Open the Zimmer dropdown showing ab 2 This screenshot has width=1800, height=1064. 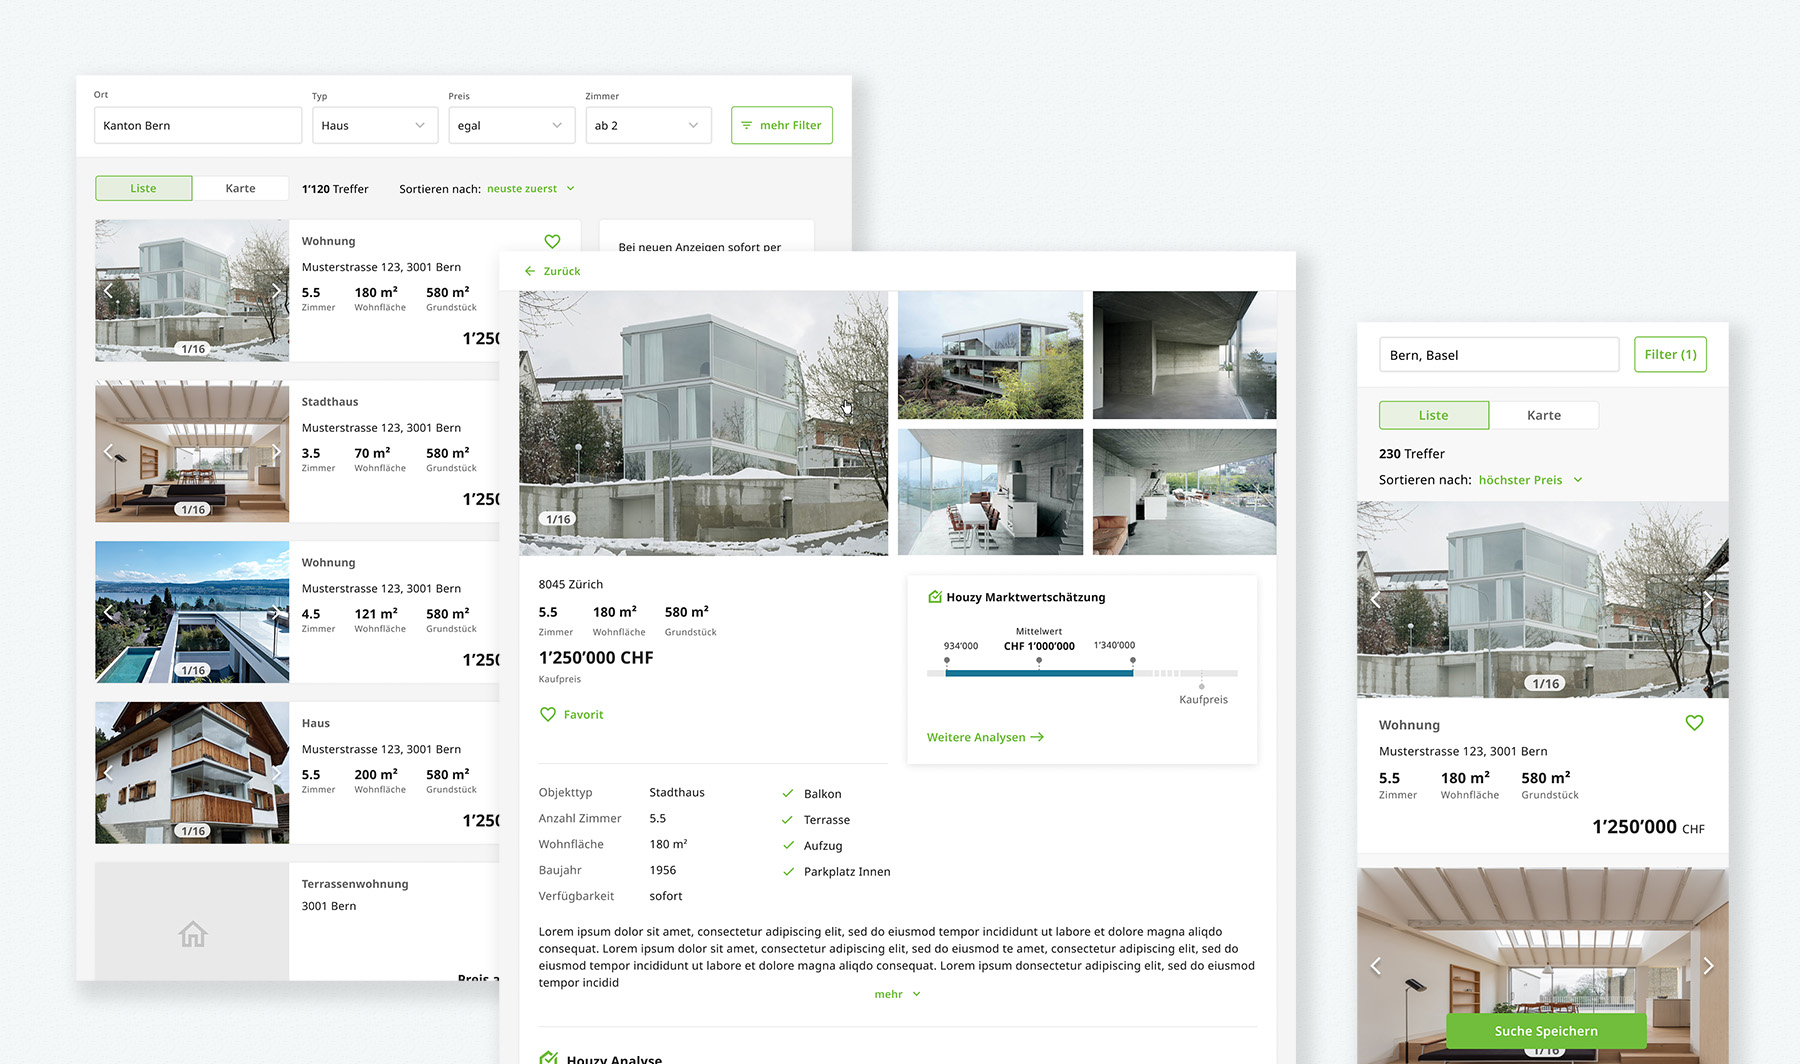coord(648,125)
